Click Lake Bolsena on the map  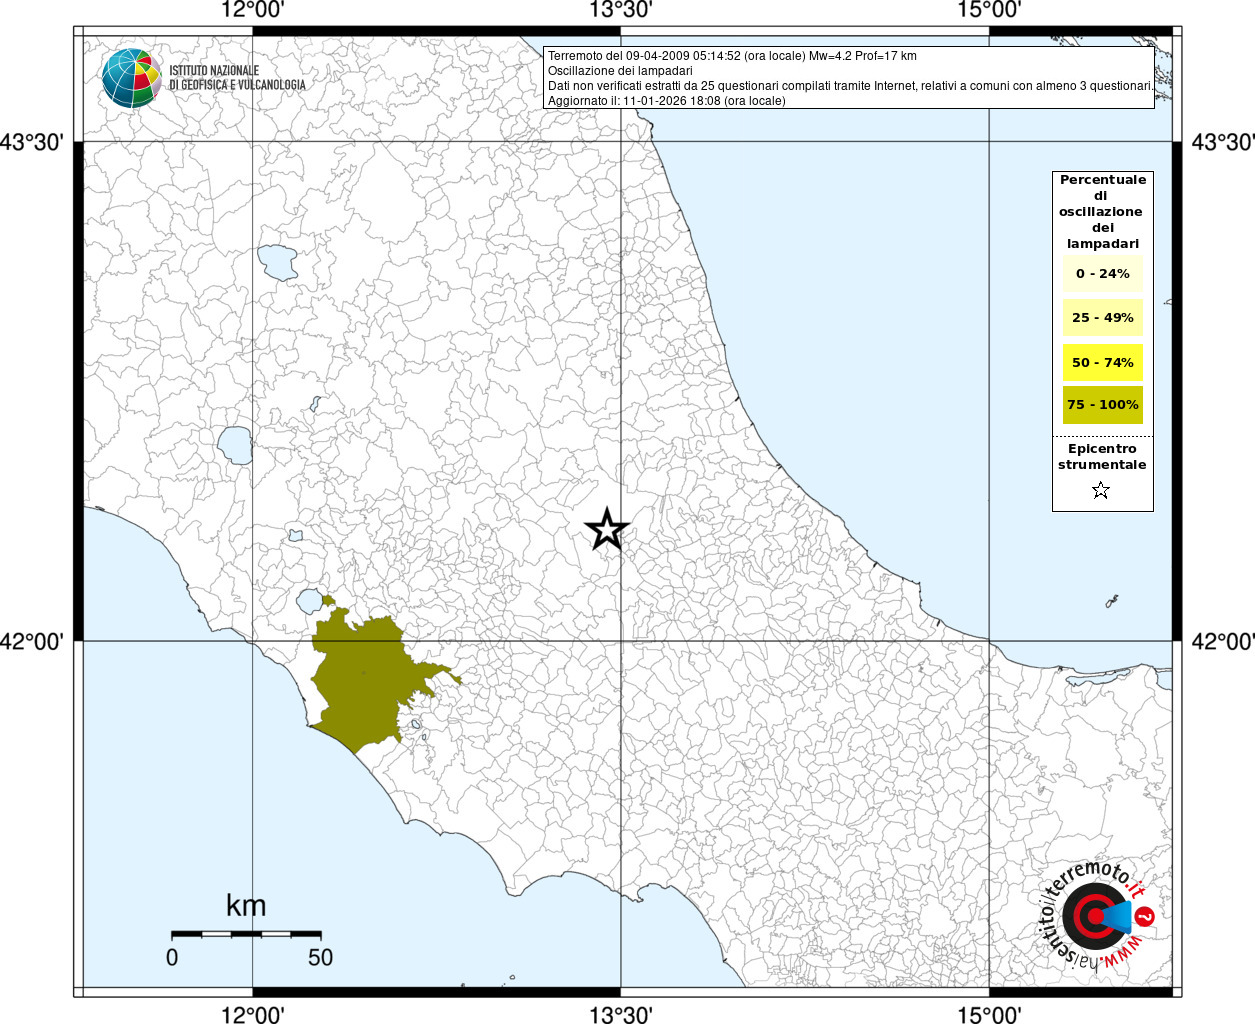pos(235,445)
